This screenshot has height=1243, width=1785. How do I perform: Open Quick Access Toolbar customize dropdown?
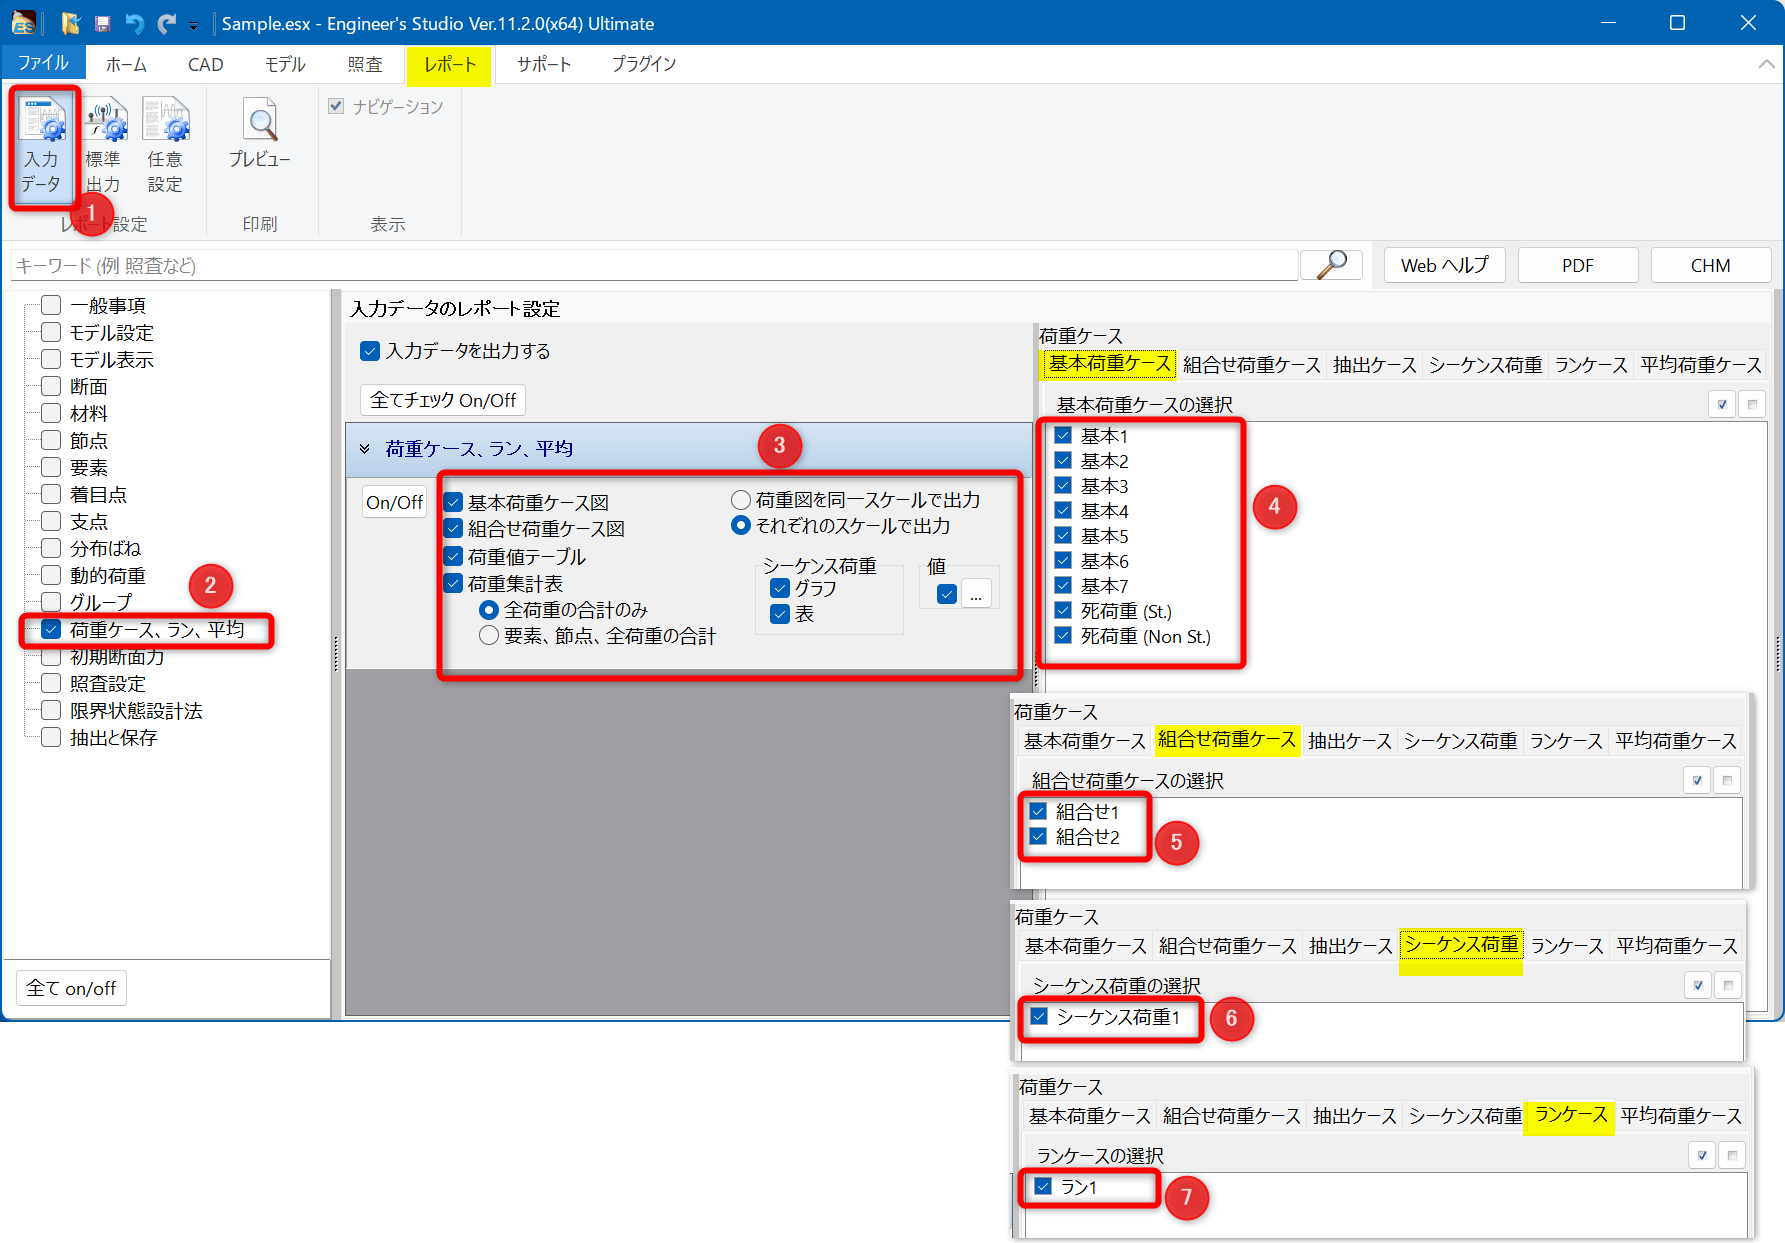[193, 25]
